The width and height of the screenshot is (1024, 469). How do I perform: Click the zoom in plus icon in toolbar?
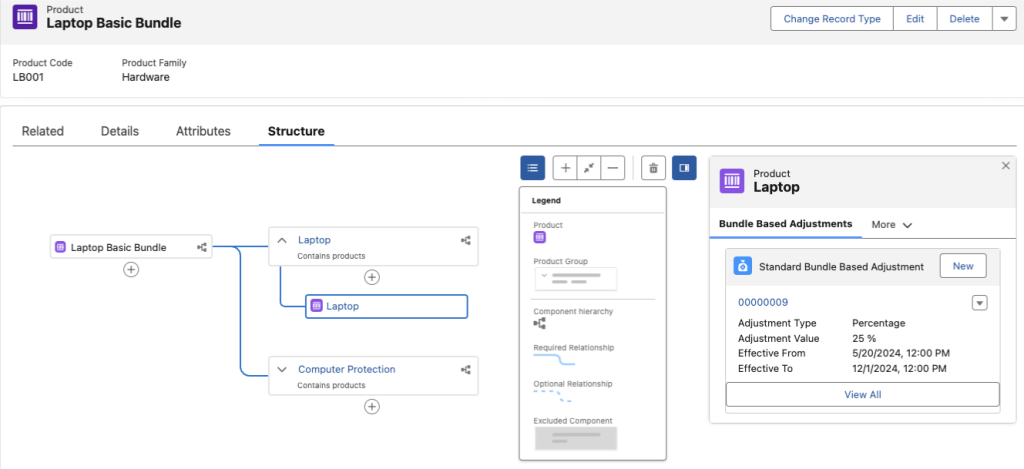tap(565, 168)
